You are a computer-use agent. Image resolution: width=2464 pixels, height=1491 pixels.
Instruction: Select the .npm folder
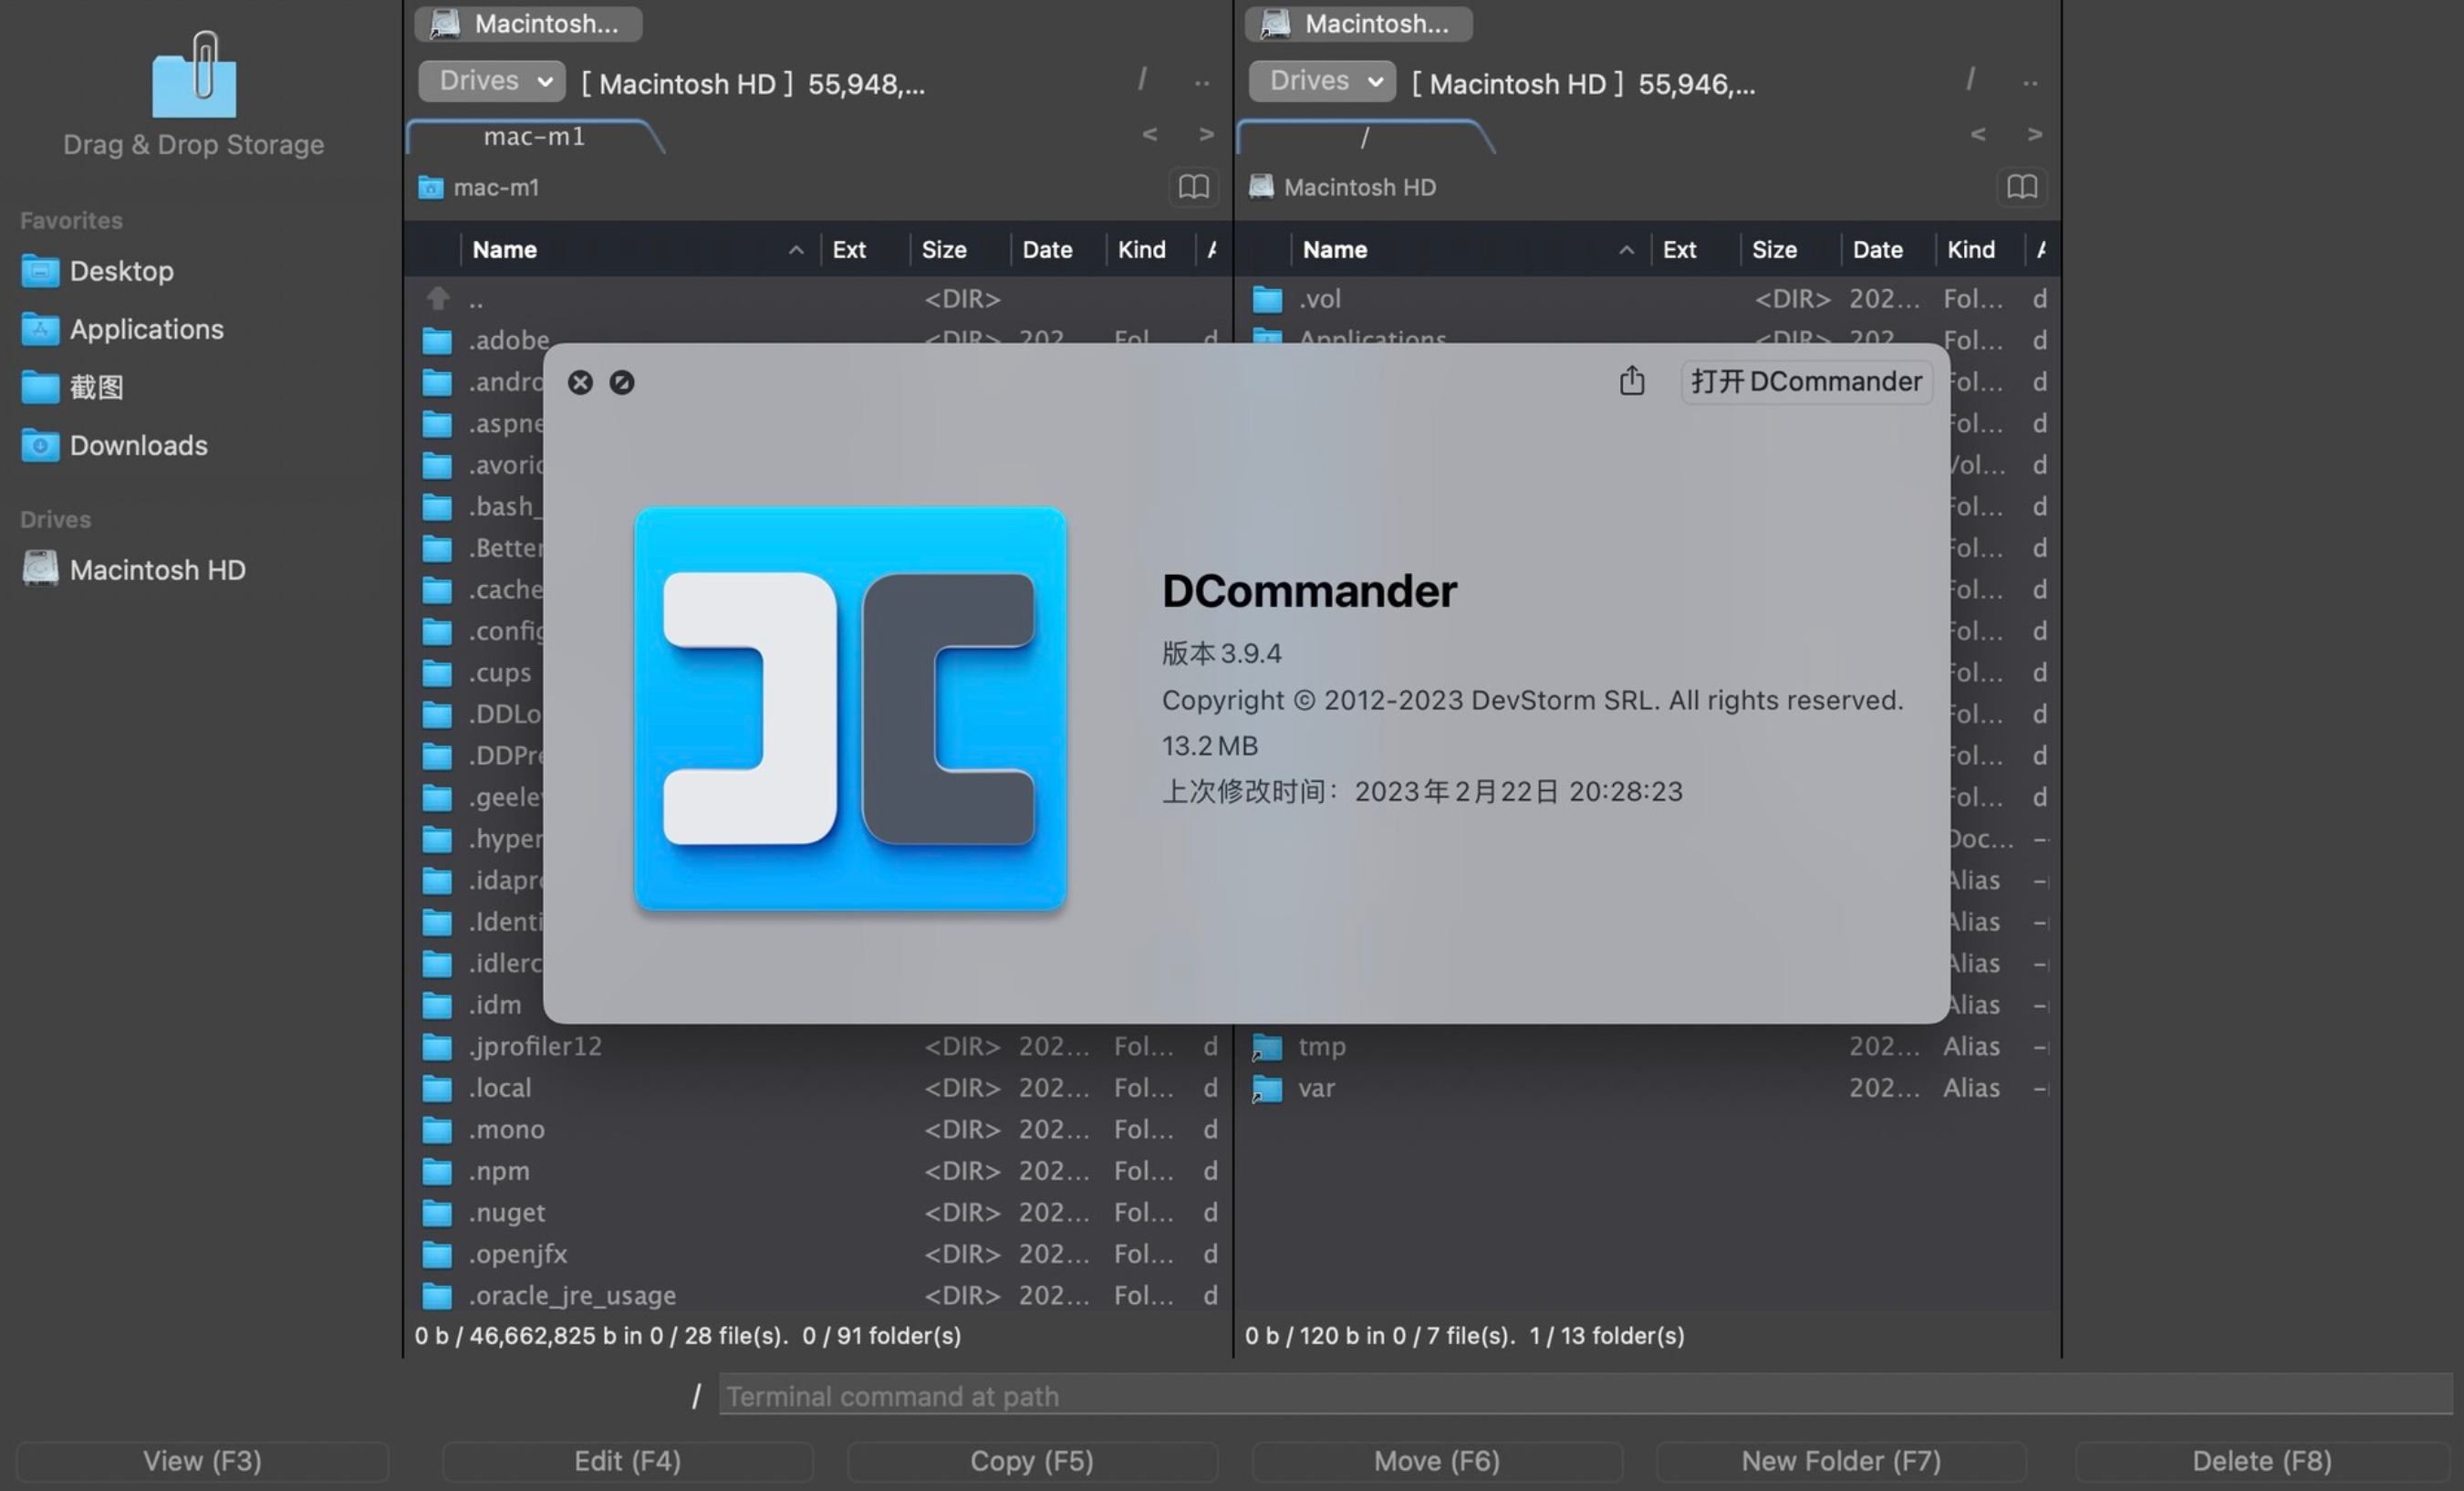click(x=818, y=1171)
